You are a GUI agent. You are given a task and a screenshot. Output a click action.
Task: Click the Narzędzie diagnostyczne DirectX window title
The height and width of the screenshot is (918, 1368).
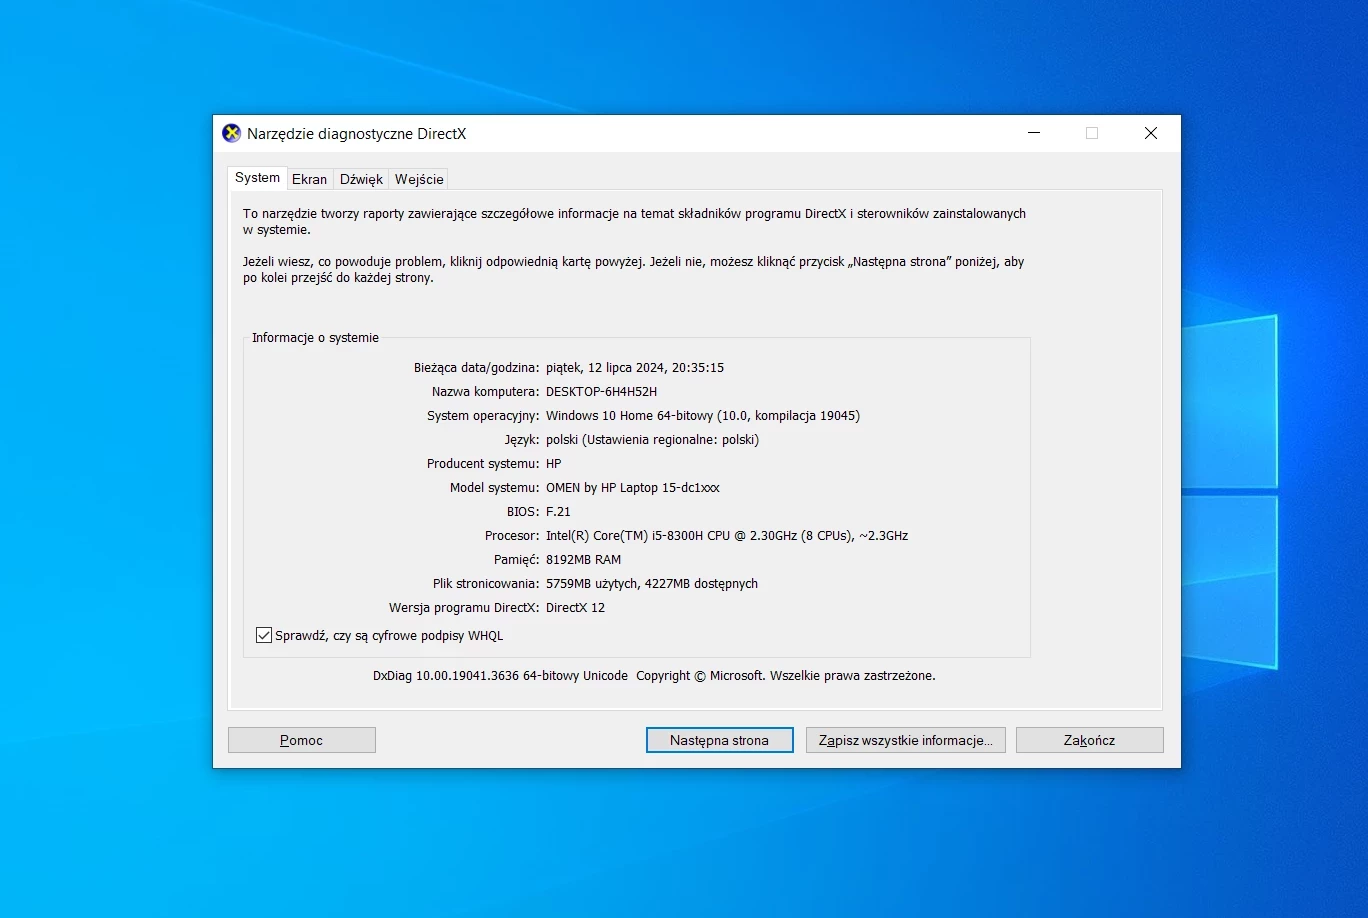356,133
